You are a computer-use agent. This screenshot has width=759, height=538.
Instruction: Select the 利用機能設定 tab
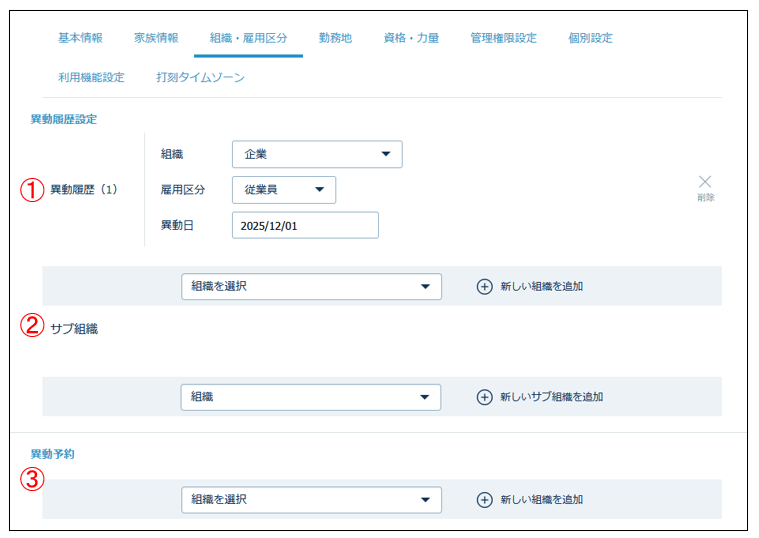pos(91,77)
